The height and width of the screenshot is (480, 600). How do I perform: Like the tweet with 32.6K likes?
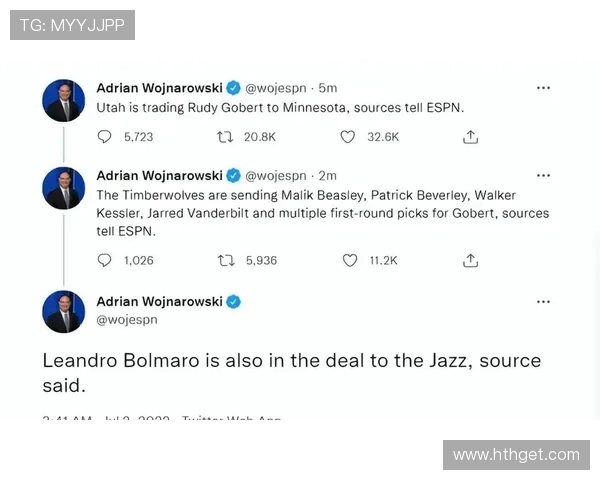click(x=347, y=137)
